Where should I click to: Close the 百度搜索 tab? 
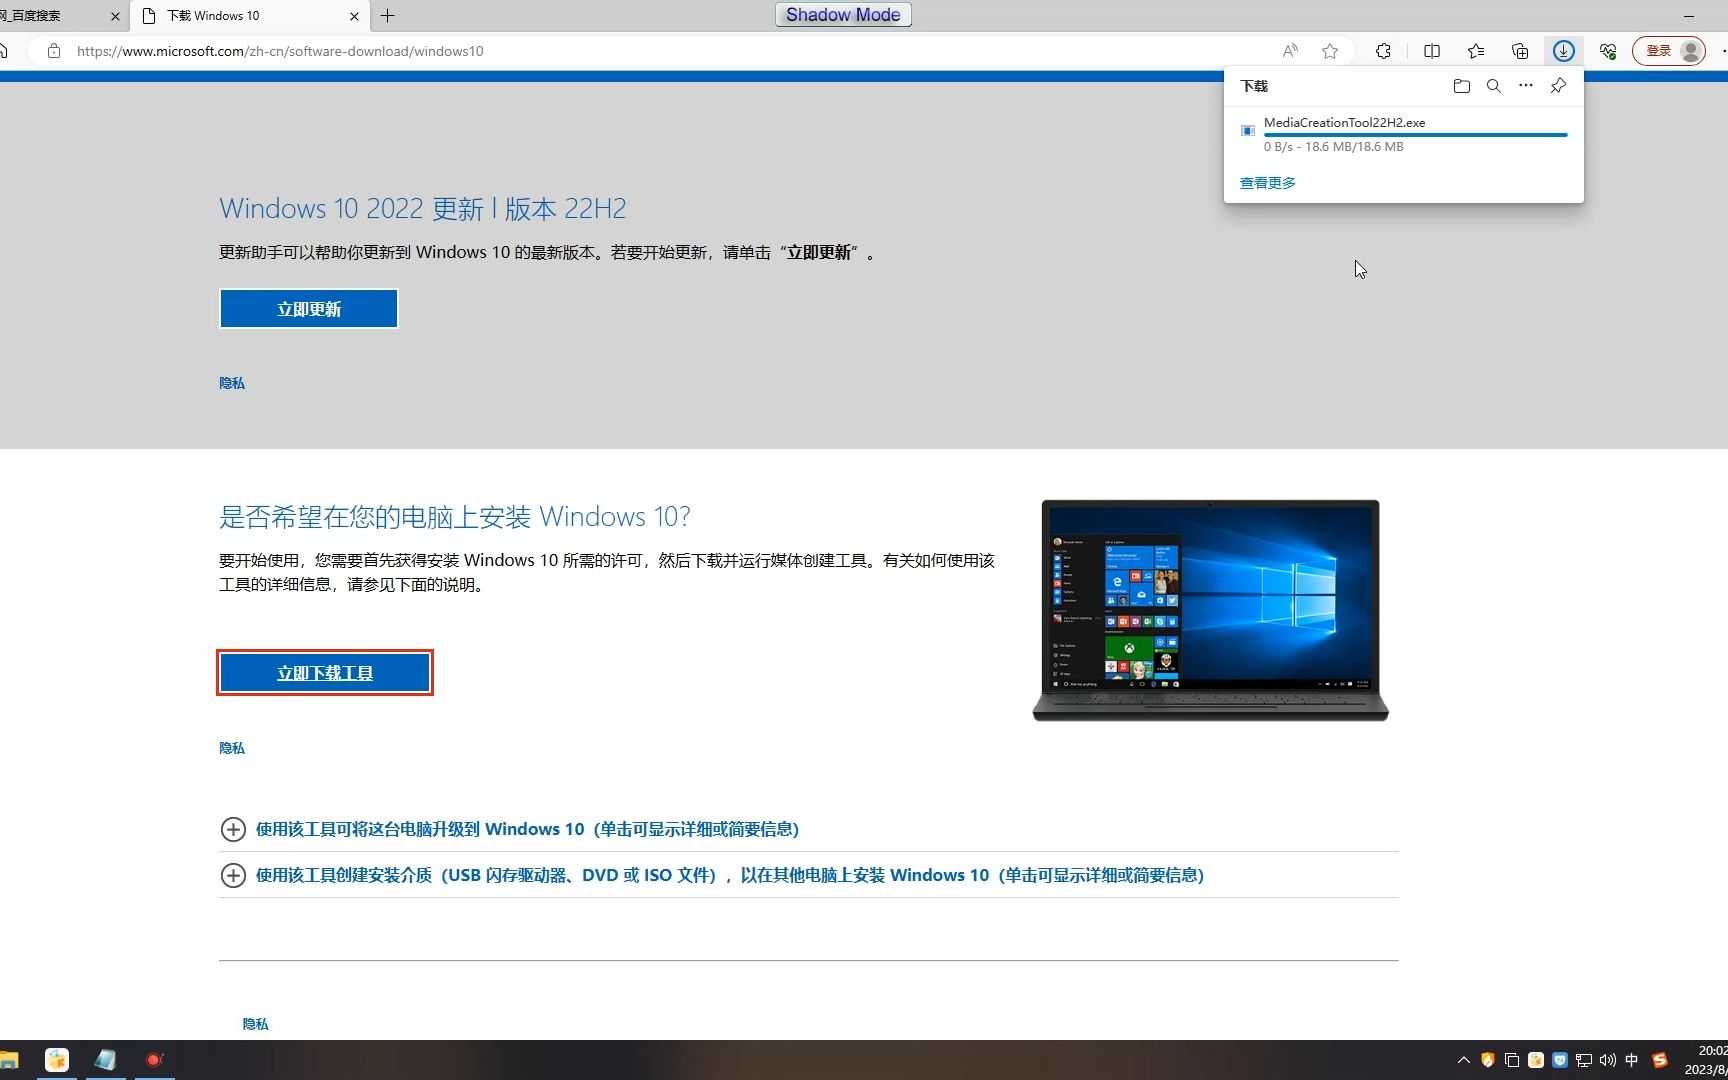[x=115, y=16]
